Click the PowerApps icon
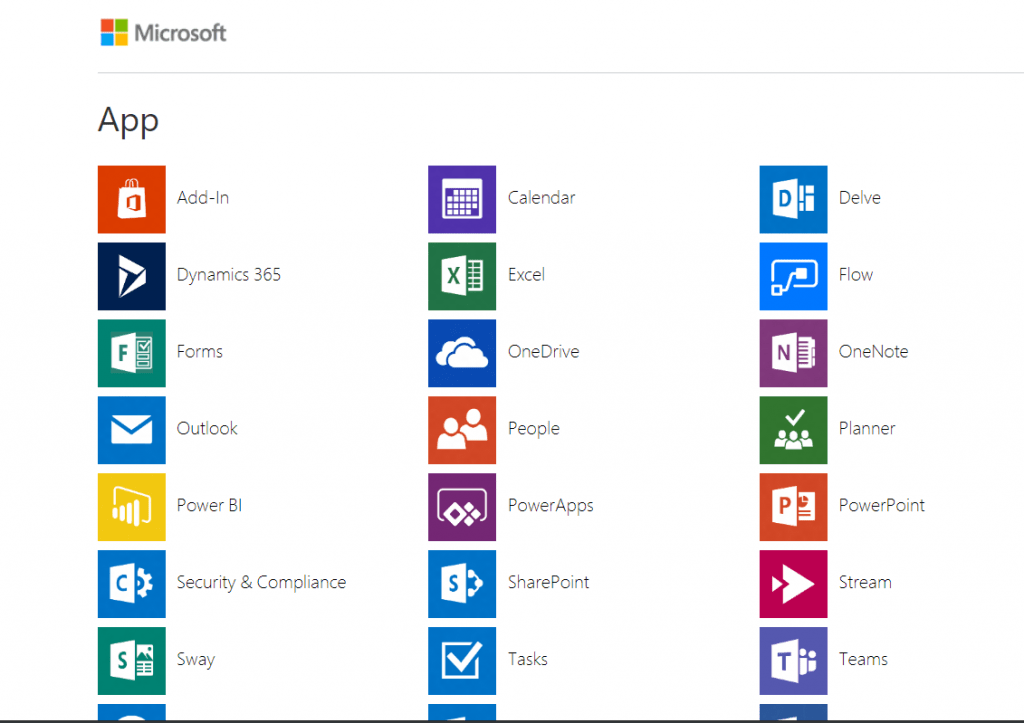Image resolution: width=1024 pixels, height=723 pixels. [461, 507]
